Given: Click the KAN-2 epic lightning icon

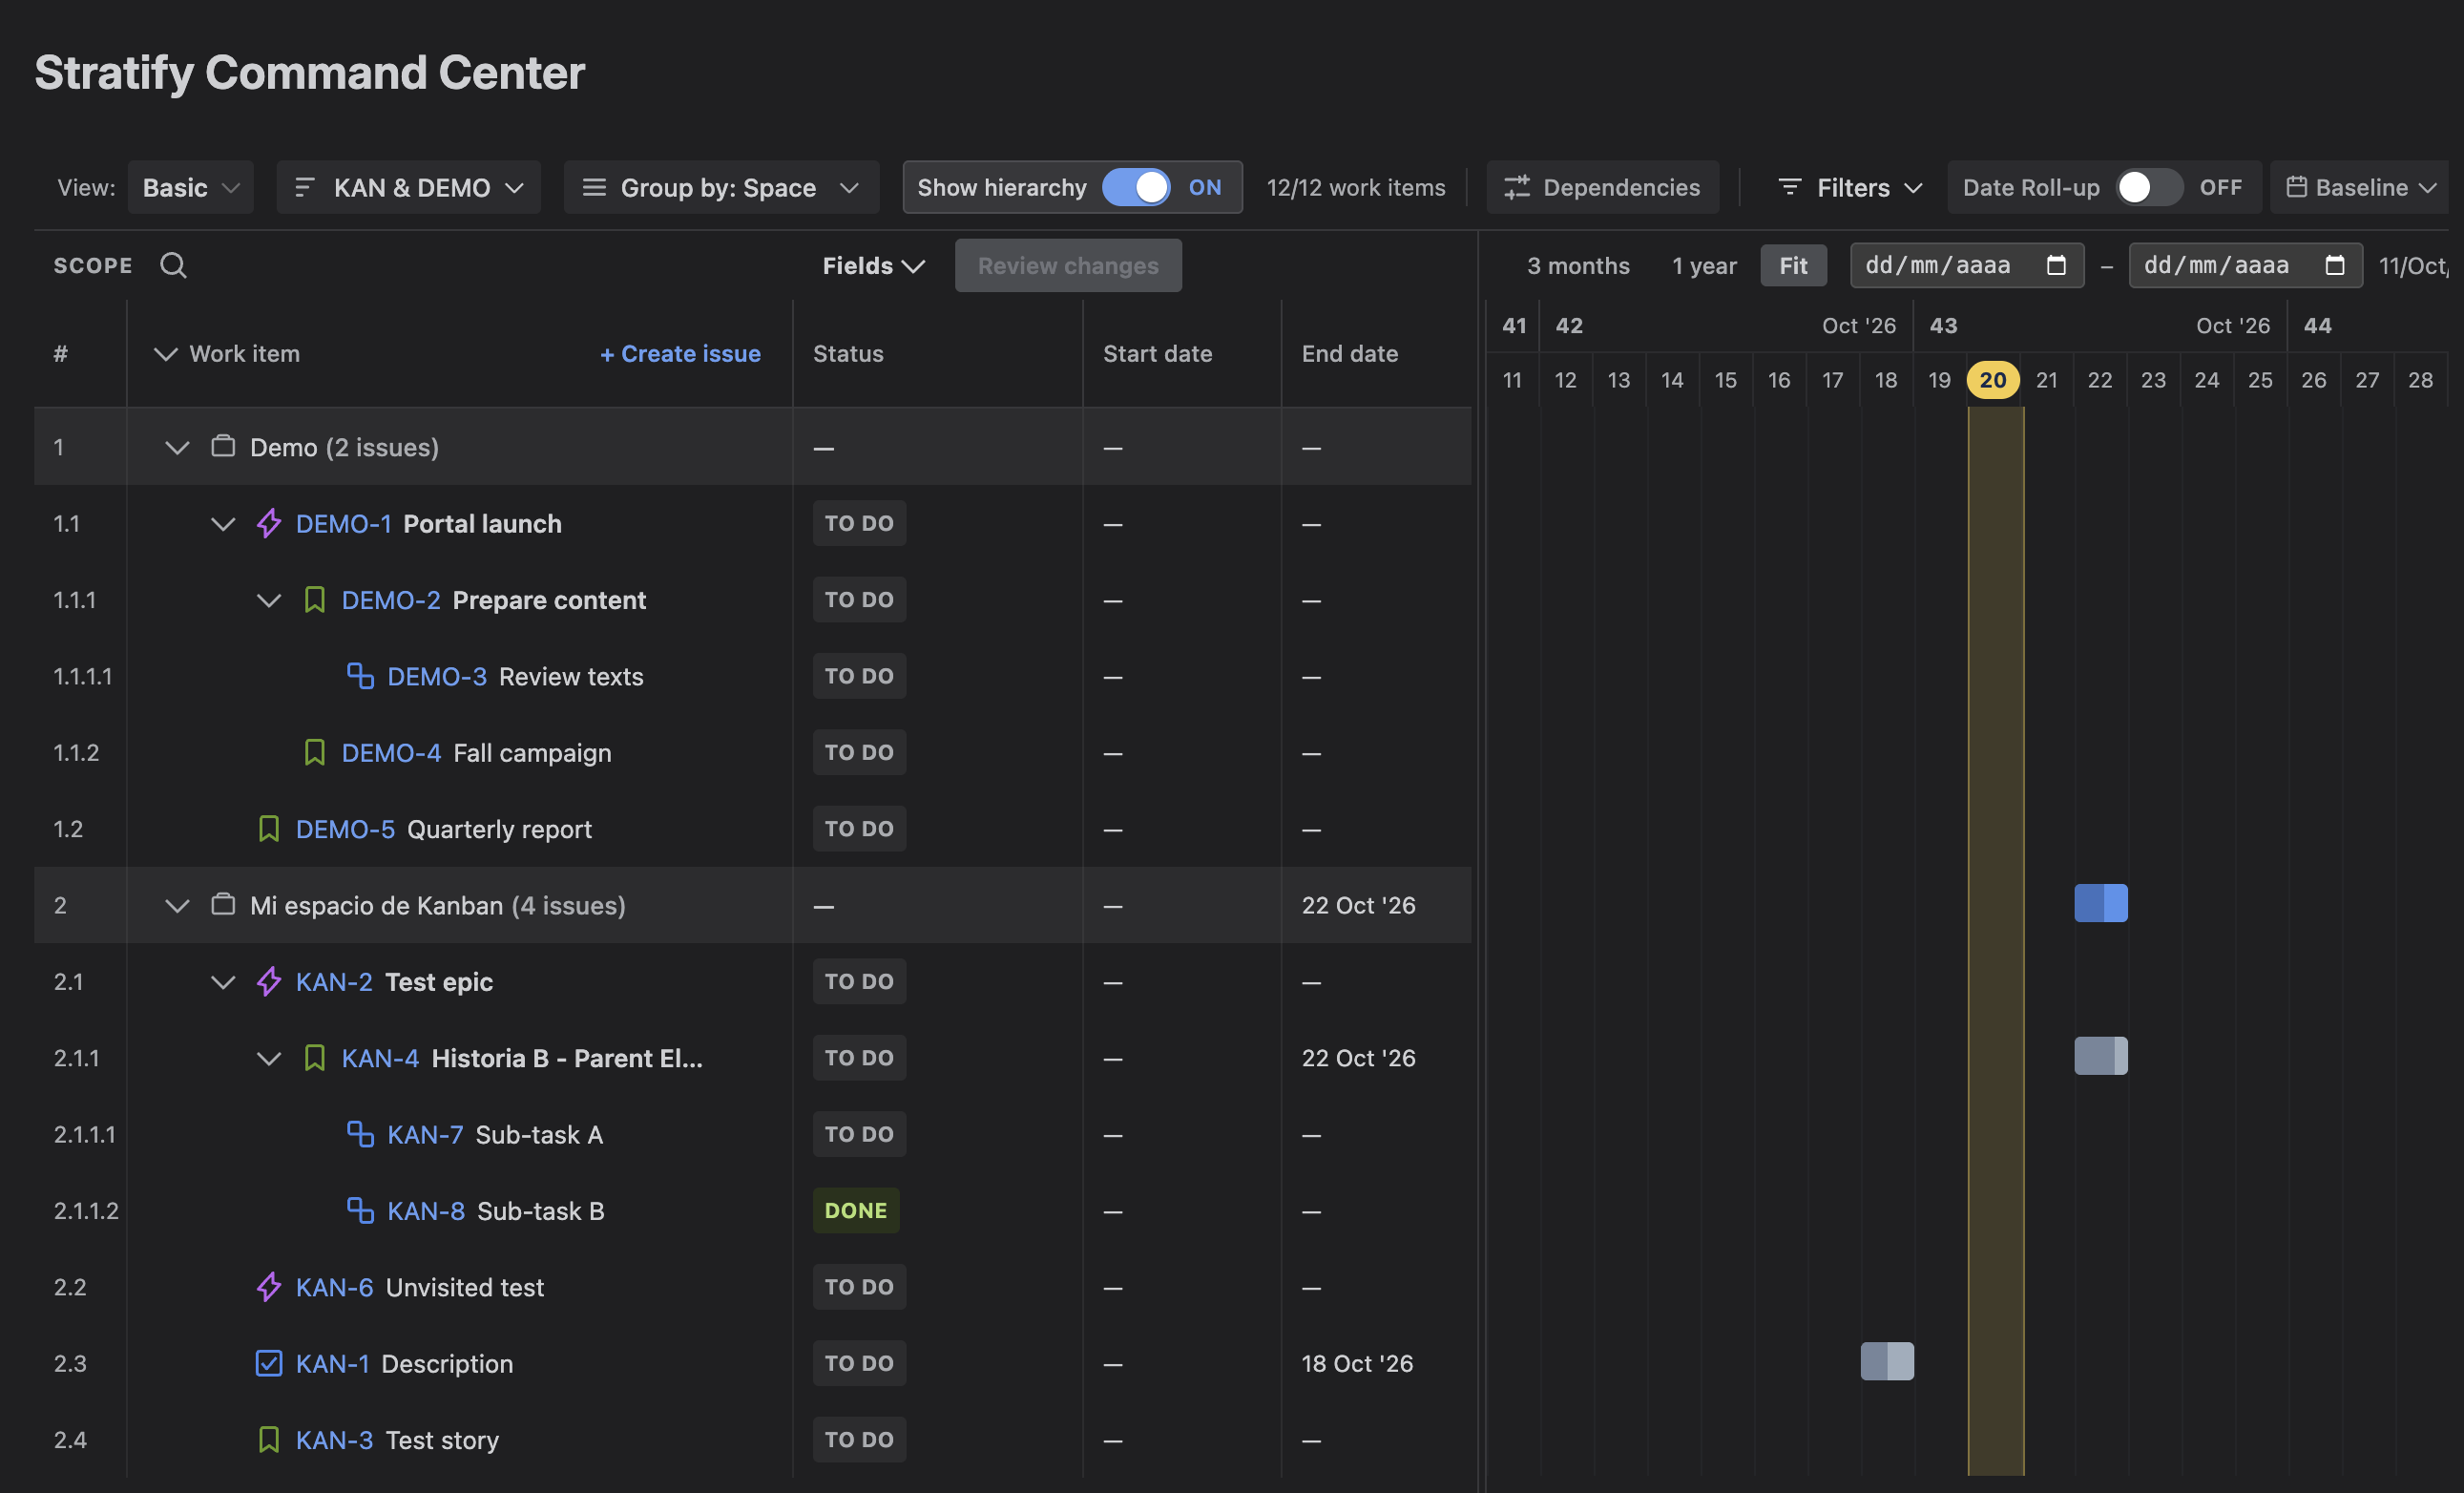Looking at the screenshot, I should [268, 981].
